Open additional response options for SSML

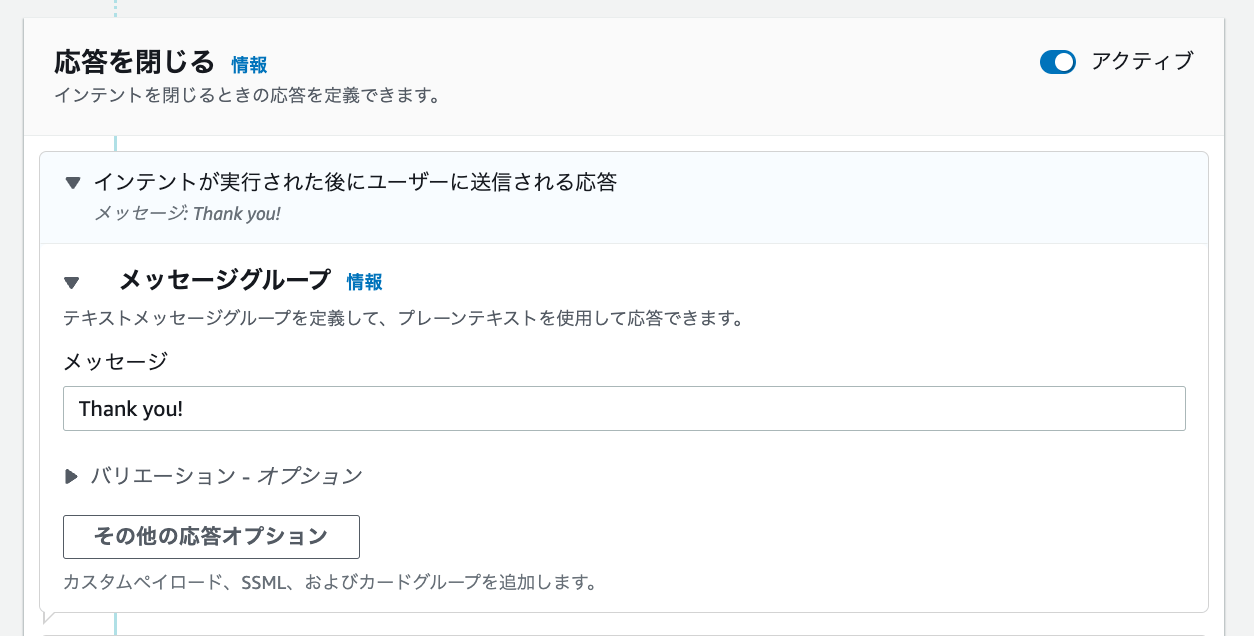[211, 537]
